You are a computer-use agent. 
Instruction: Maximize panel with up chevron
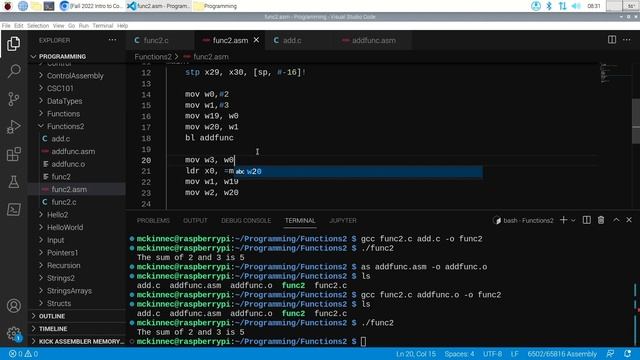pos(616,220)
